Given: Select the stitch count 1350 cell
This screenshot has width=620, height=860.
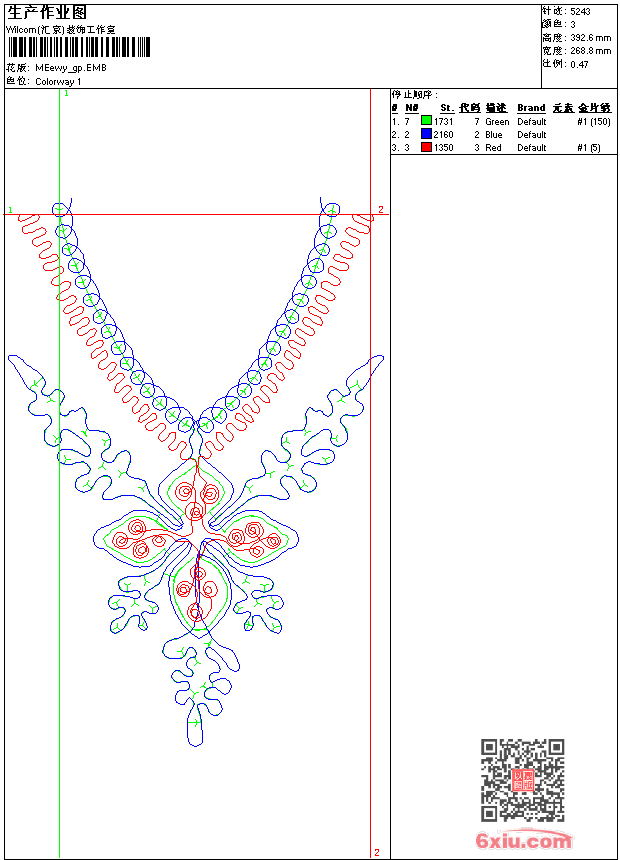Looking at the screenshot, I should click(x=443, y=148).
